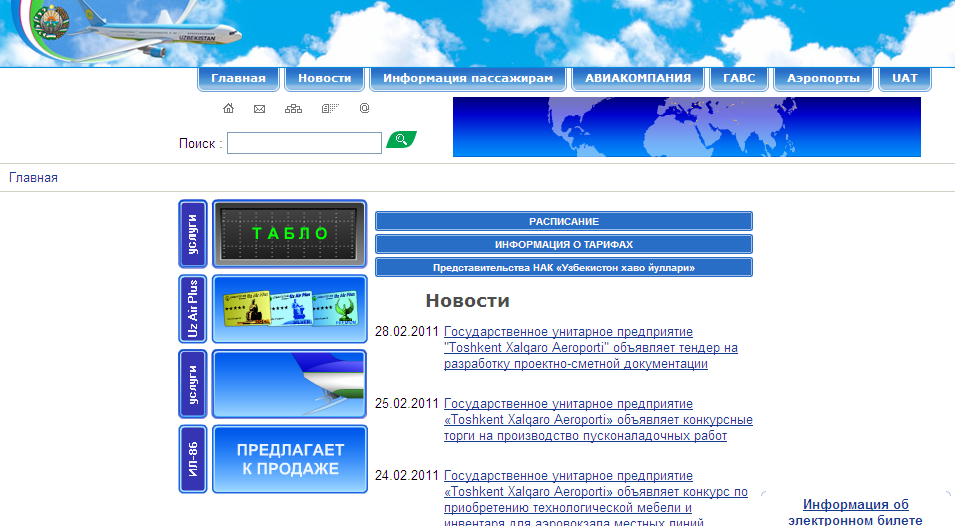Click the green magnifier search button

coord(401,139)
